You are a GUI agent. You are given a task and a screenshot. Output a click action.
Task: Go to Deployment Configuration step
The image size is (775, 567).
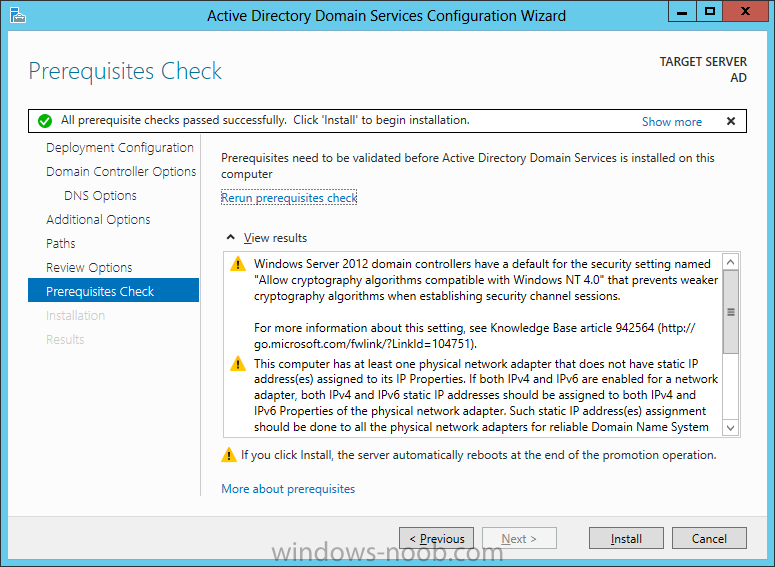(x=120, y=148)
